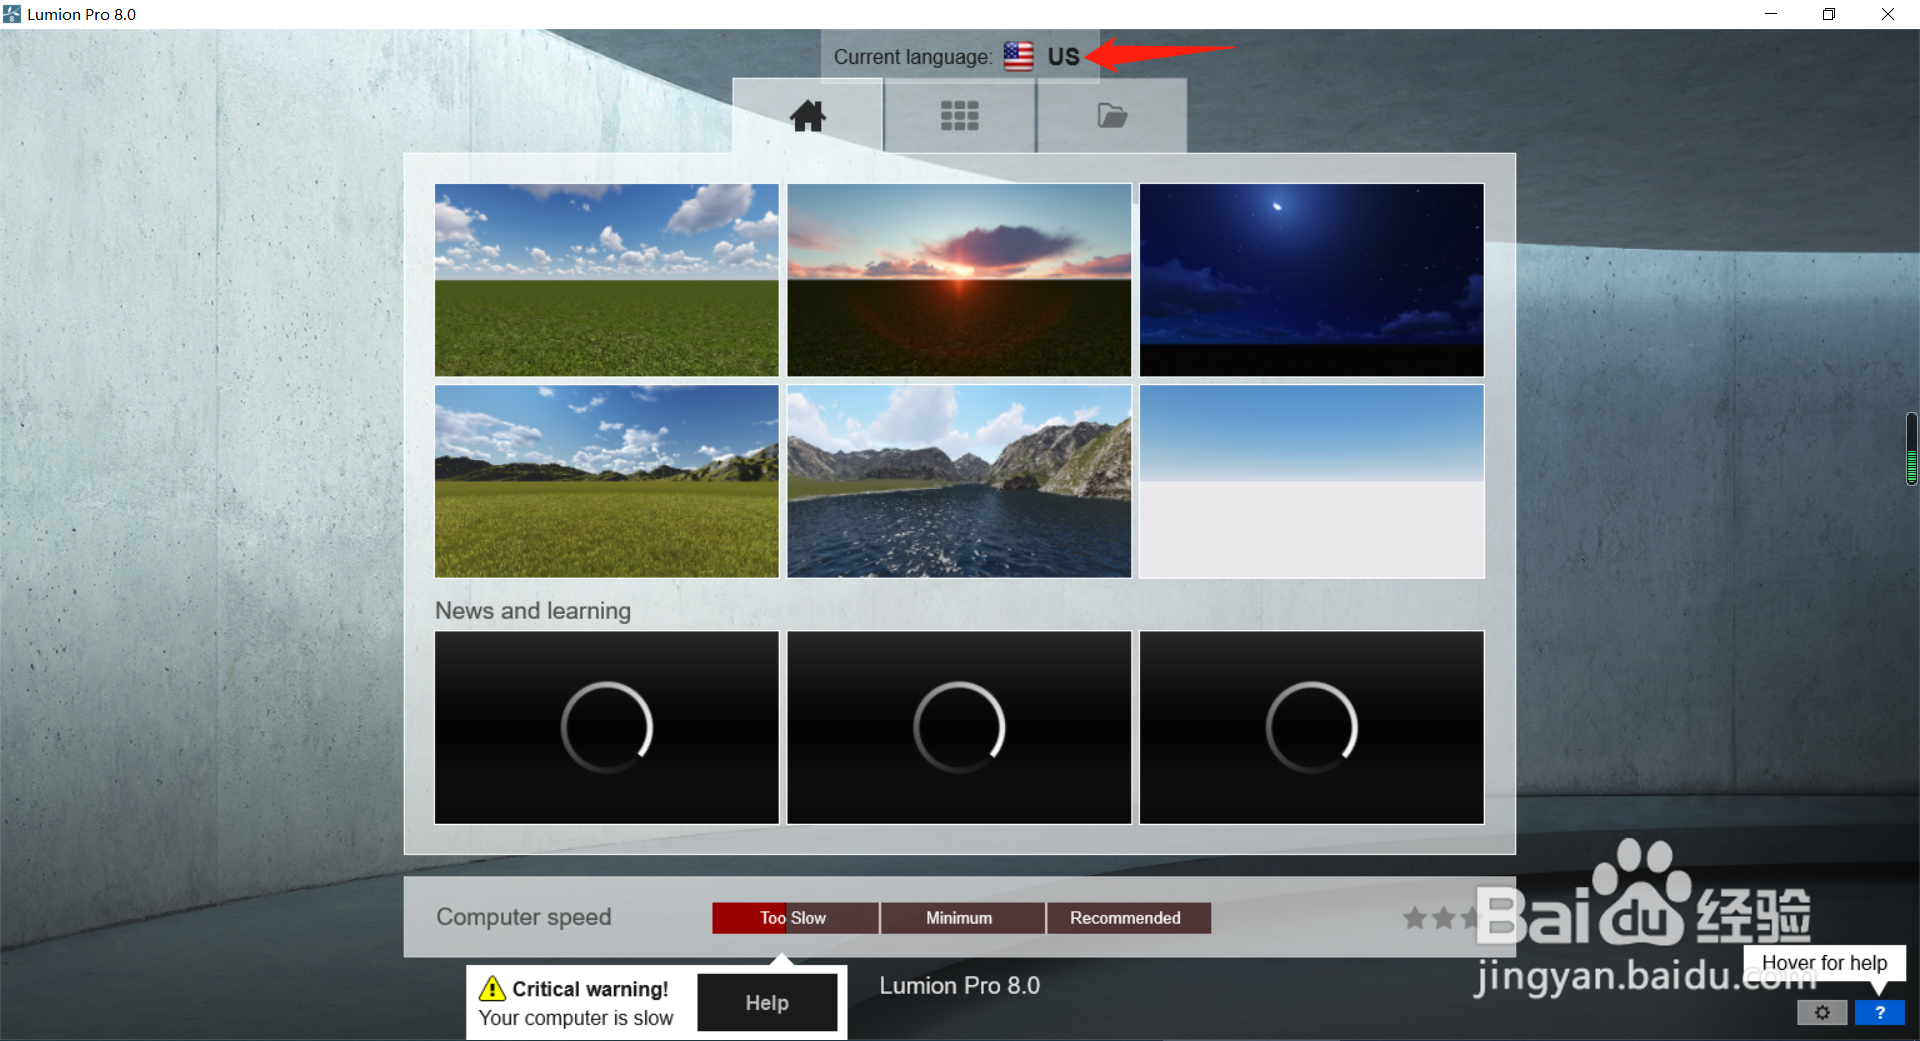This screenshot has width=1920, height=1041.
Task: Click the Computer speed label
Action: (x=524, y=917)
